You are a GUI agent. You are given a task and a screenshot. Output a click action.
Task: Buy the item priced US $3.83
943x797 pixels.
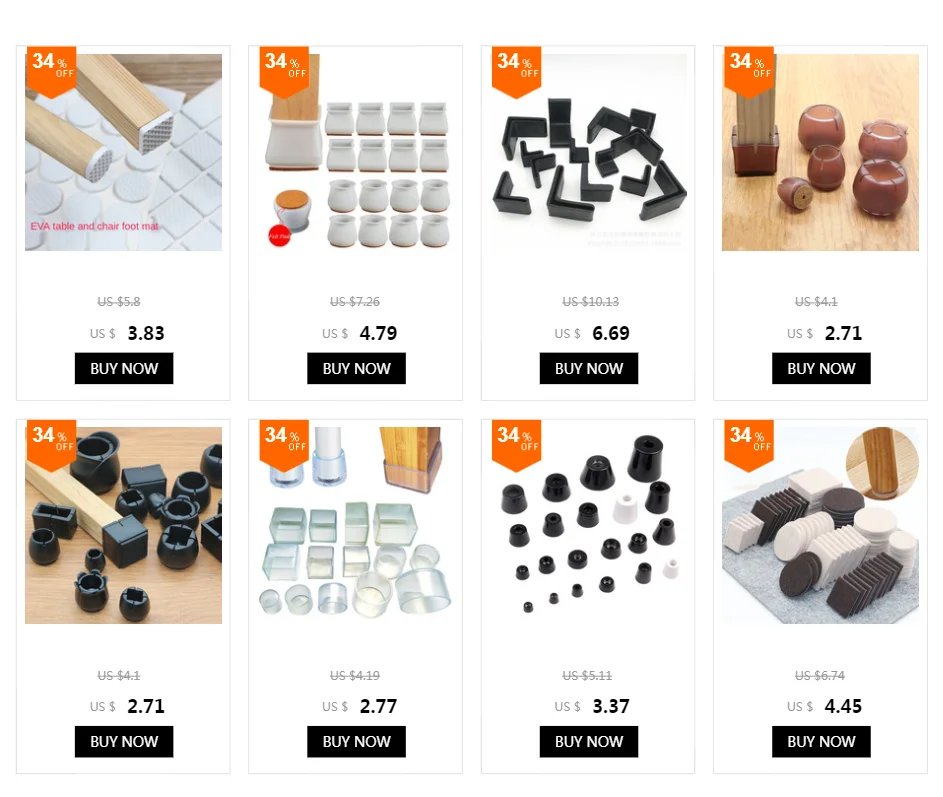[x=124, y=368]
